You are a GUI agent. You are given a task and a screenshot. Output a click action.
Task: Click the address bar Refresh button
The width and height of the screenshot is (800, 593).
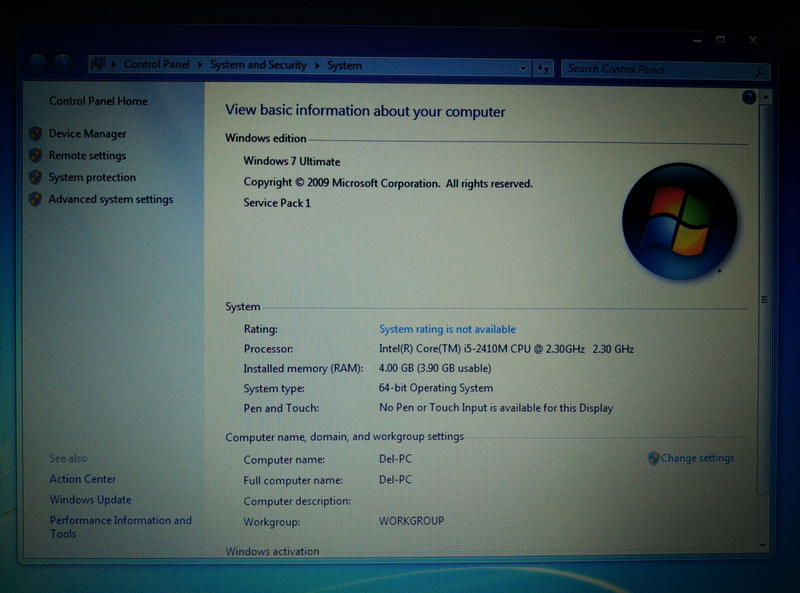543,68
